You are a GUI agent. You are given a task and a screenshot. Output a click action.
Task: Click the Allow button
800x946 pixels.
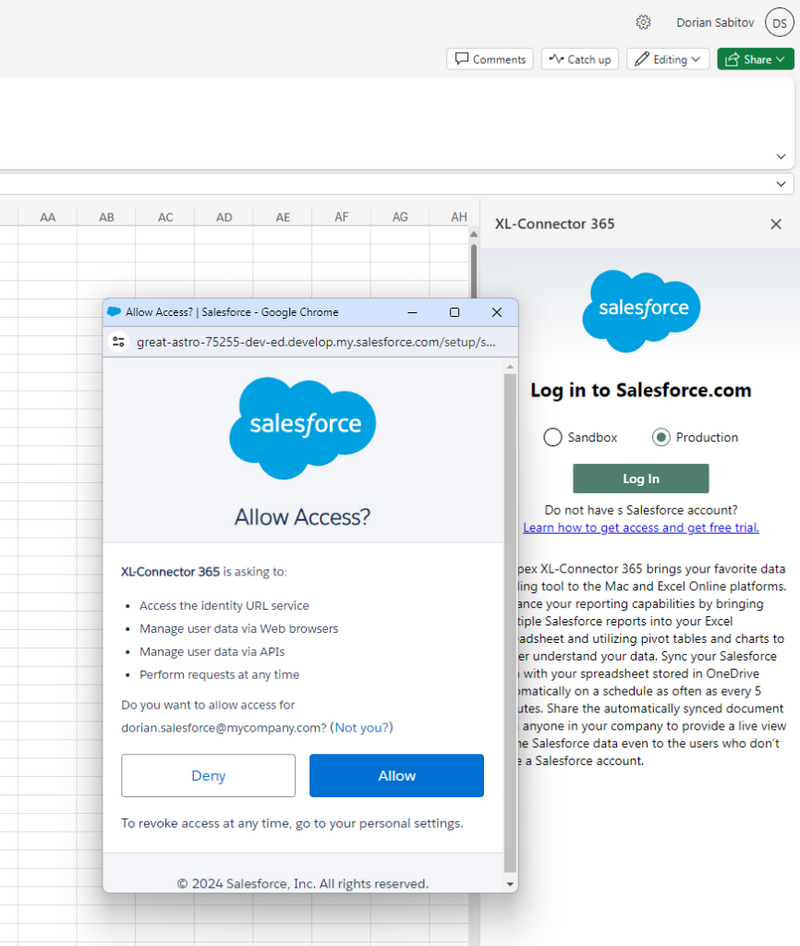(396, 775)
